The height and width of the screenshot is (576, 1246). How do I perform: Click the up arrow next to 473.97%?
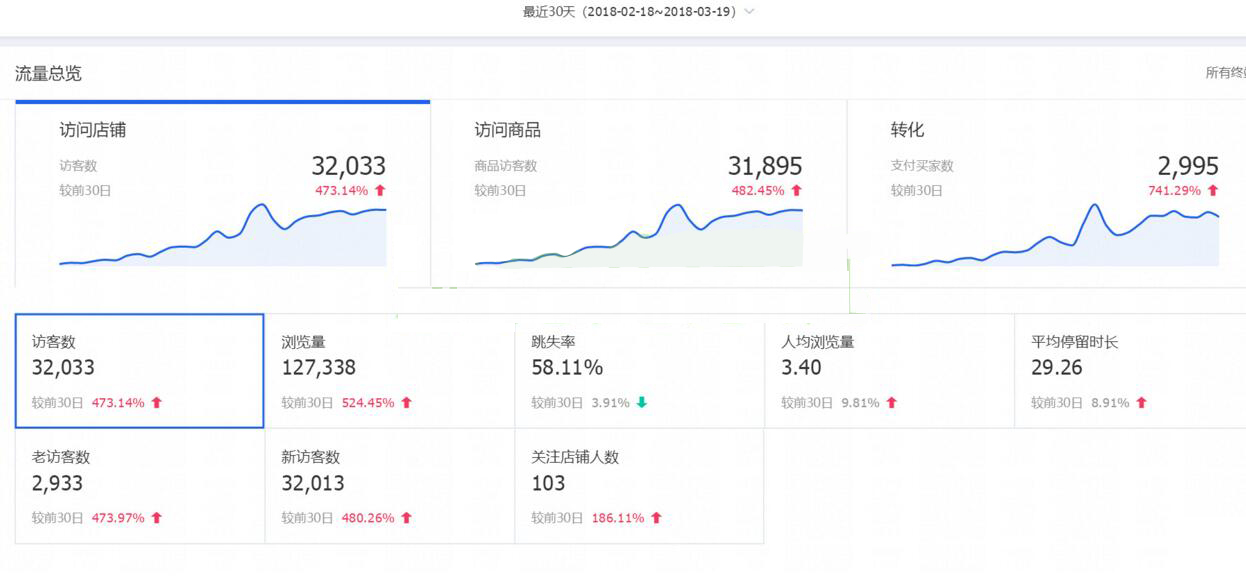156,518
